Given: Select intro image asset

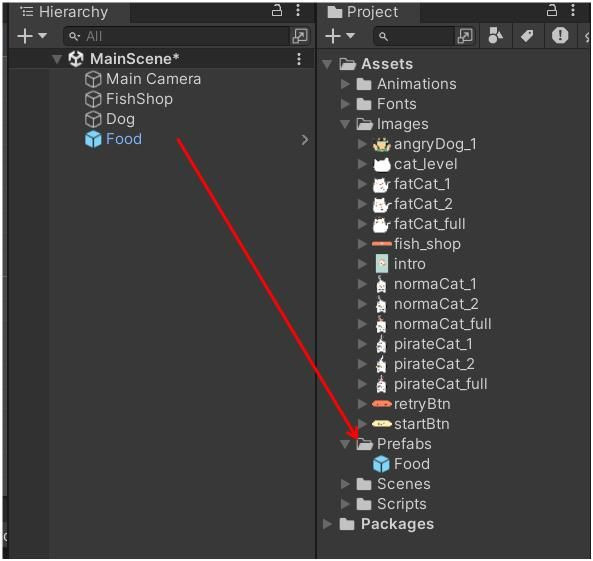Looking at the screenshot, I should pos(410,264).
